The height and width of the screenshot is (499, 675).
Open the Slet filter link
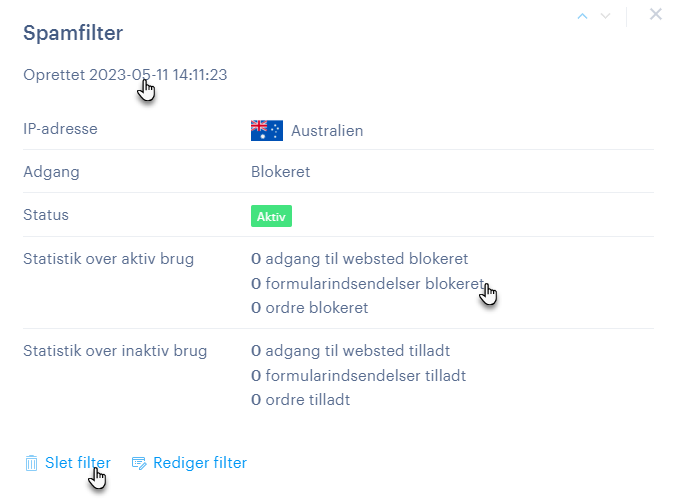[x=77, y=462]
